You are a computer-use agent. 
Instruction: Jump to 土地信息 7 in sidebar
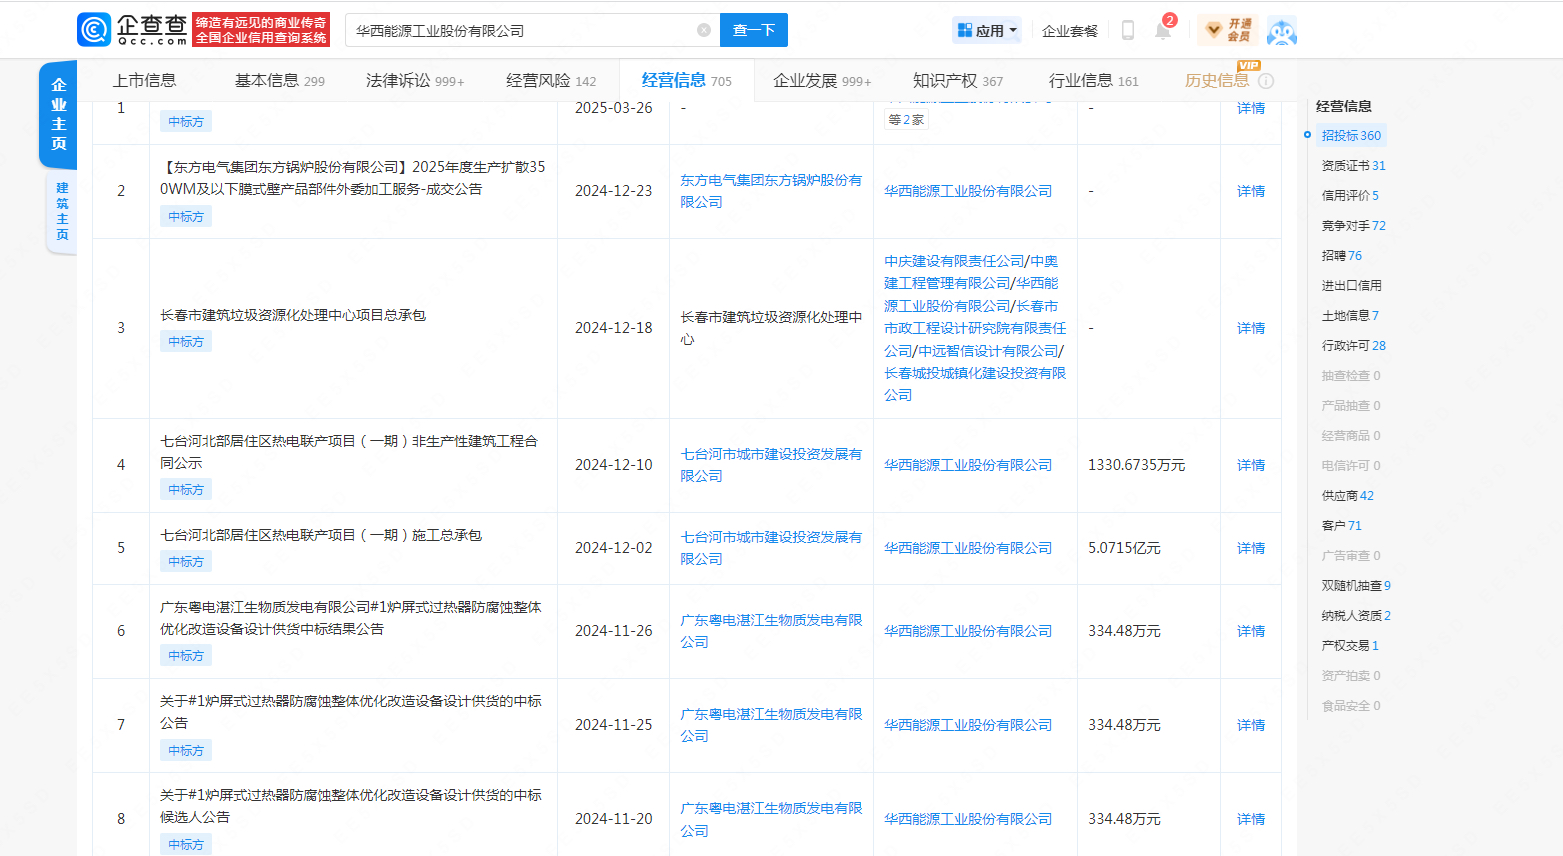coord(1350,316)
